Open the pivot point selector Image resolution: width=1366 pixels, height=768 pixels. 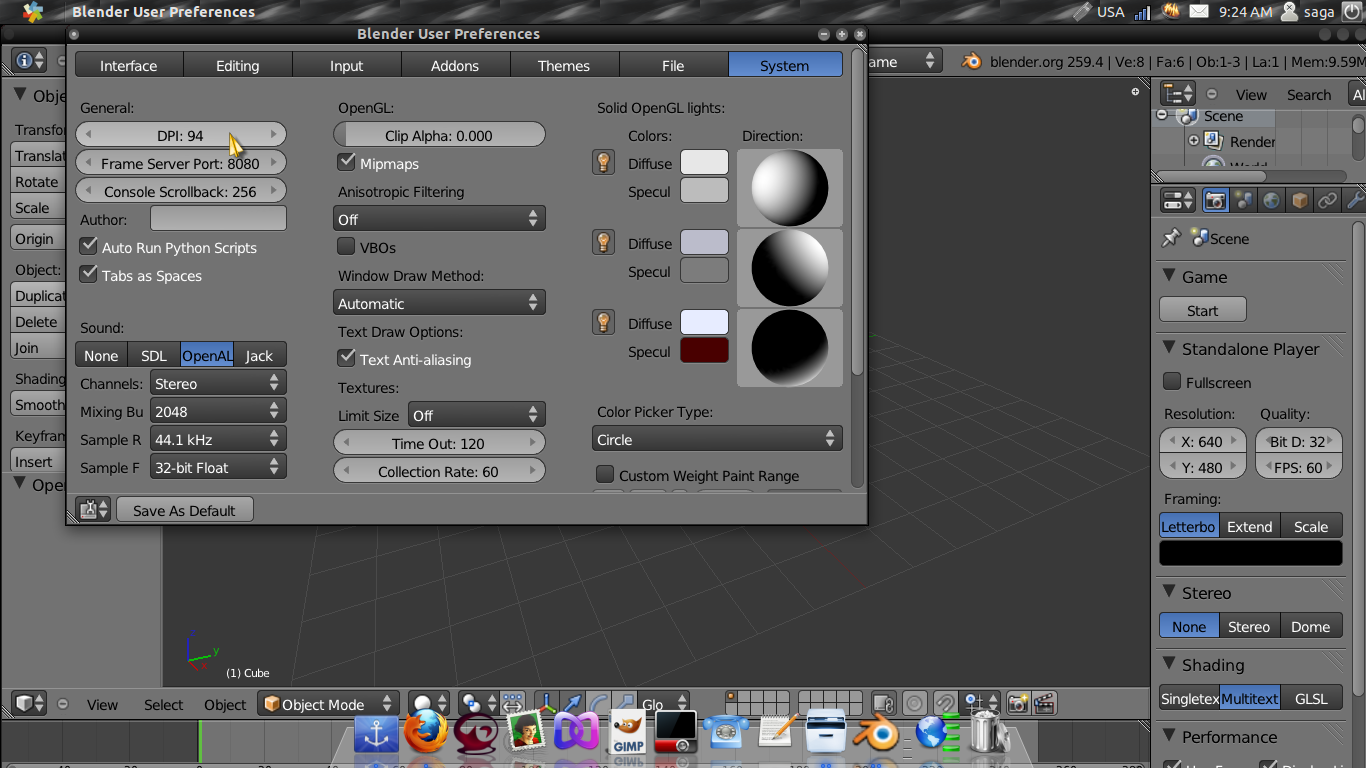pos(478,703)
